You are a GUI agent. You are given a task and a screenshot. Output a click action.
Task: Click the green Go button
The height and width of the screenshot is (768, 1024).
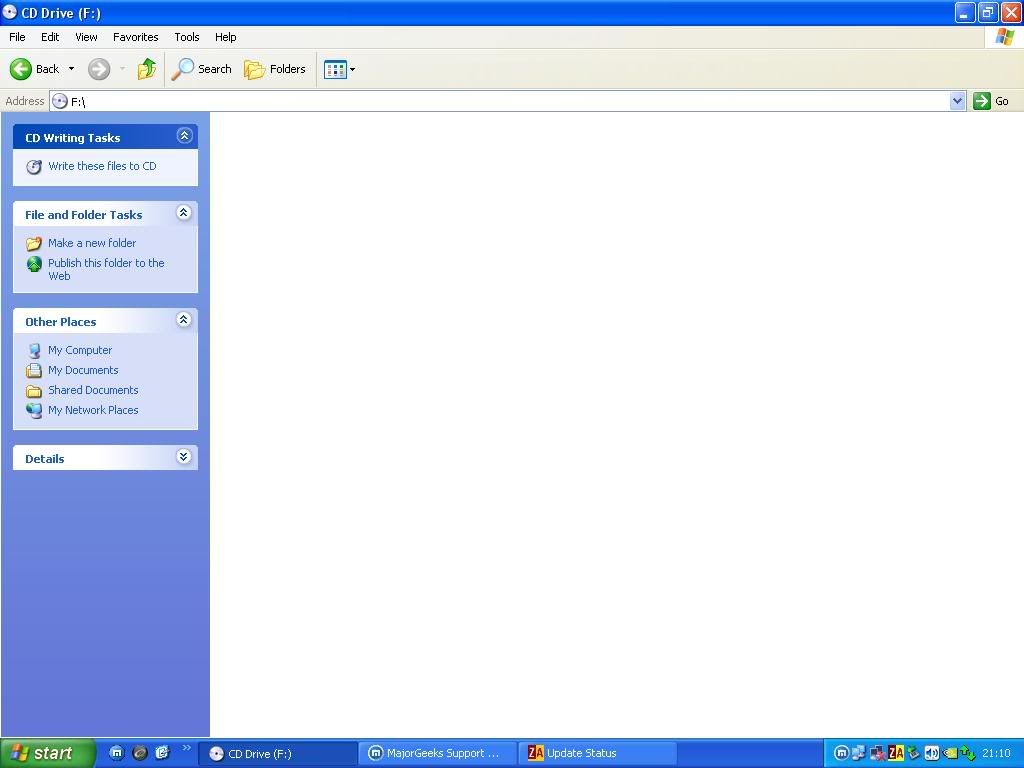991,101
